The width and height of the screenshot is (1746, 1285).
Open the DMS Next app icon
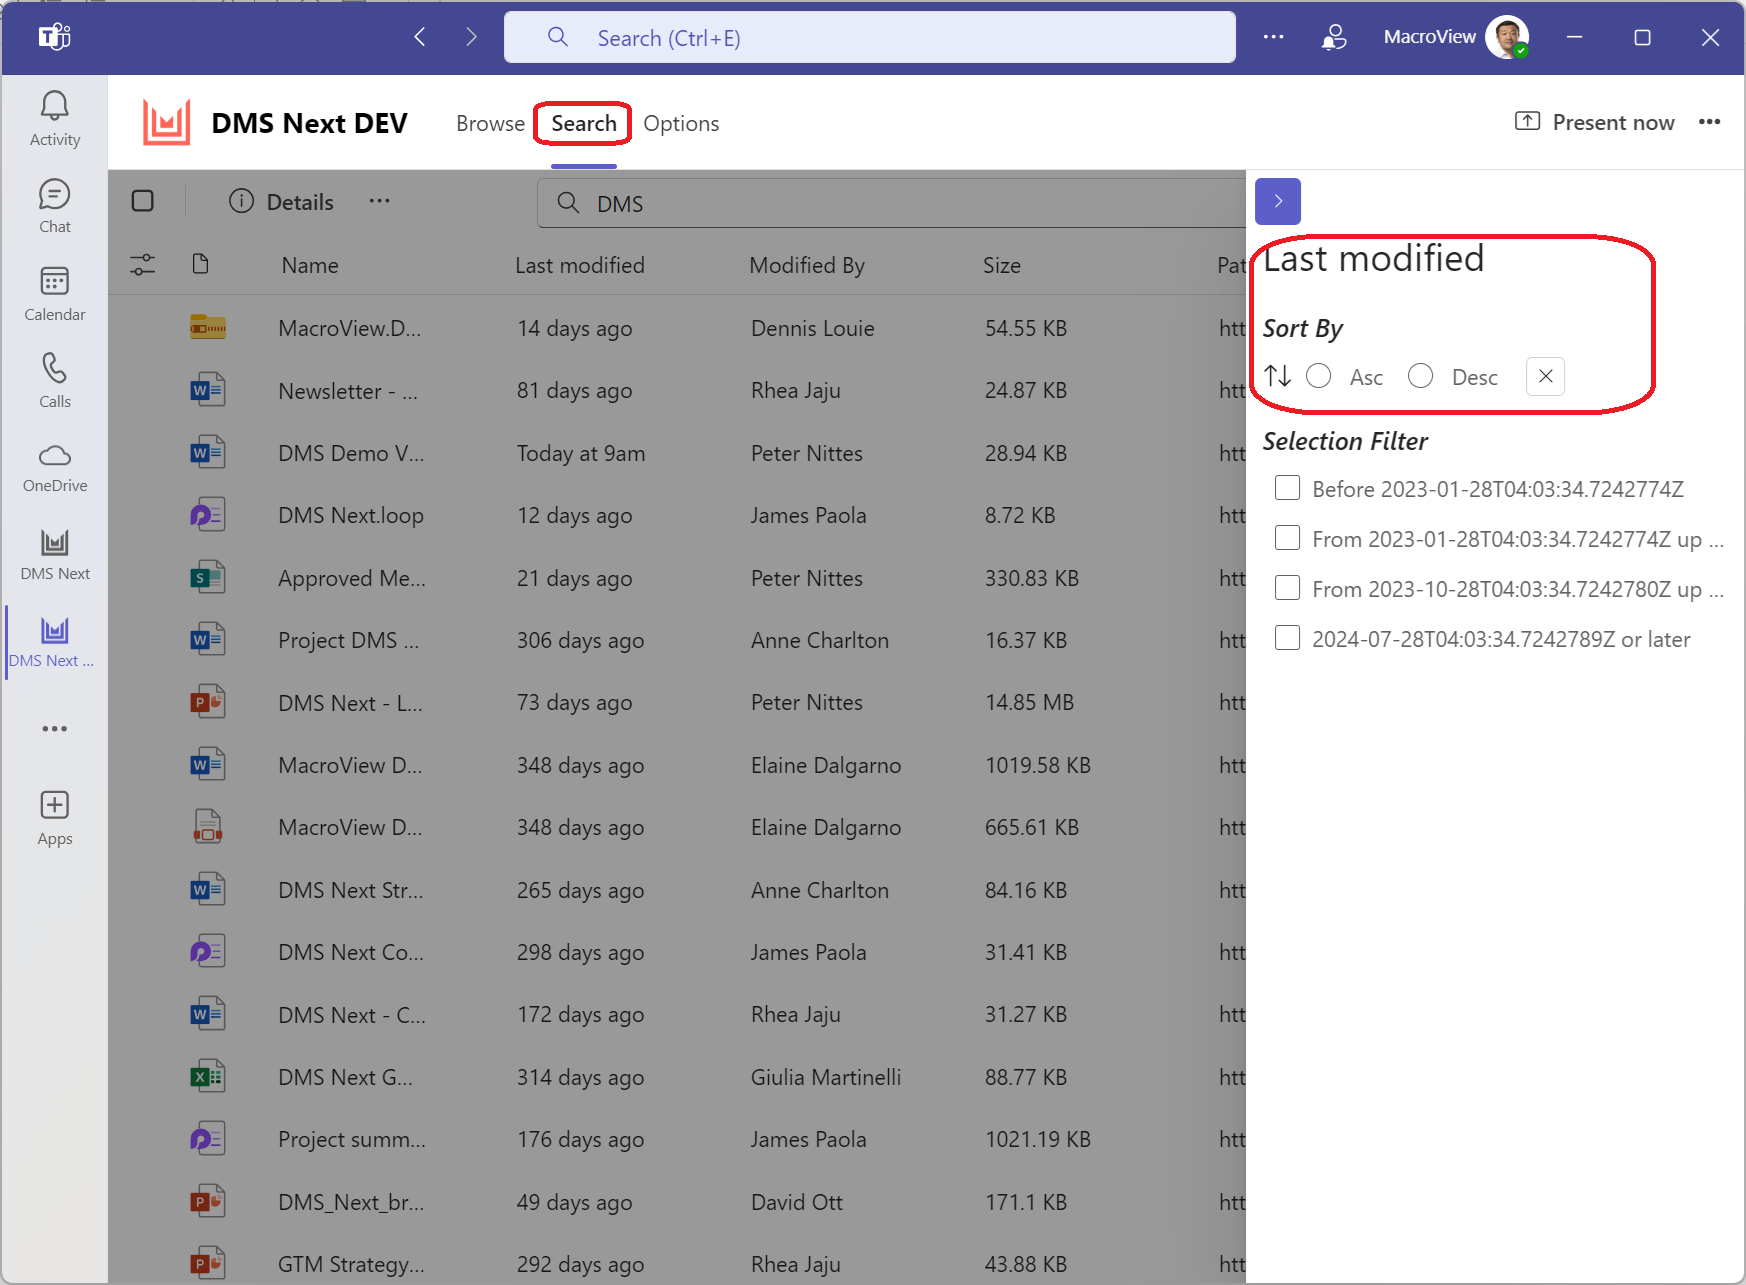(55, 555)
